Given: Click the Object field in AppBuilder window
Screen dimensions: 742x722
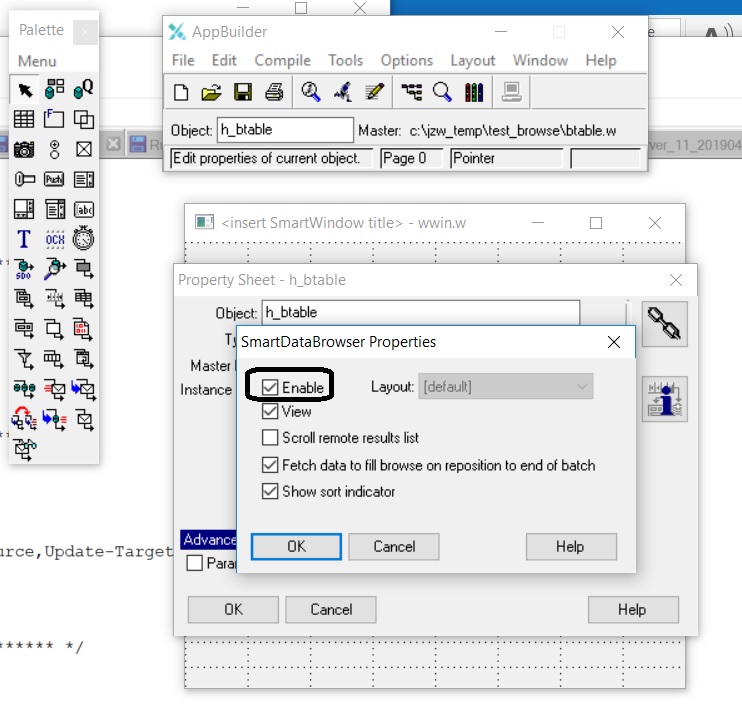Looking at the screenshot, I should 285,130.
